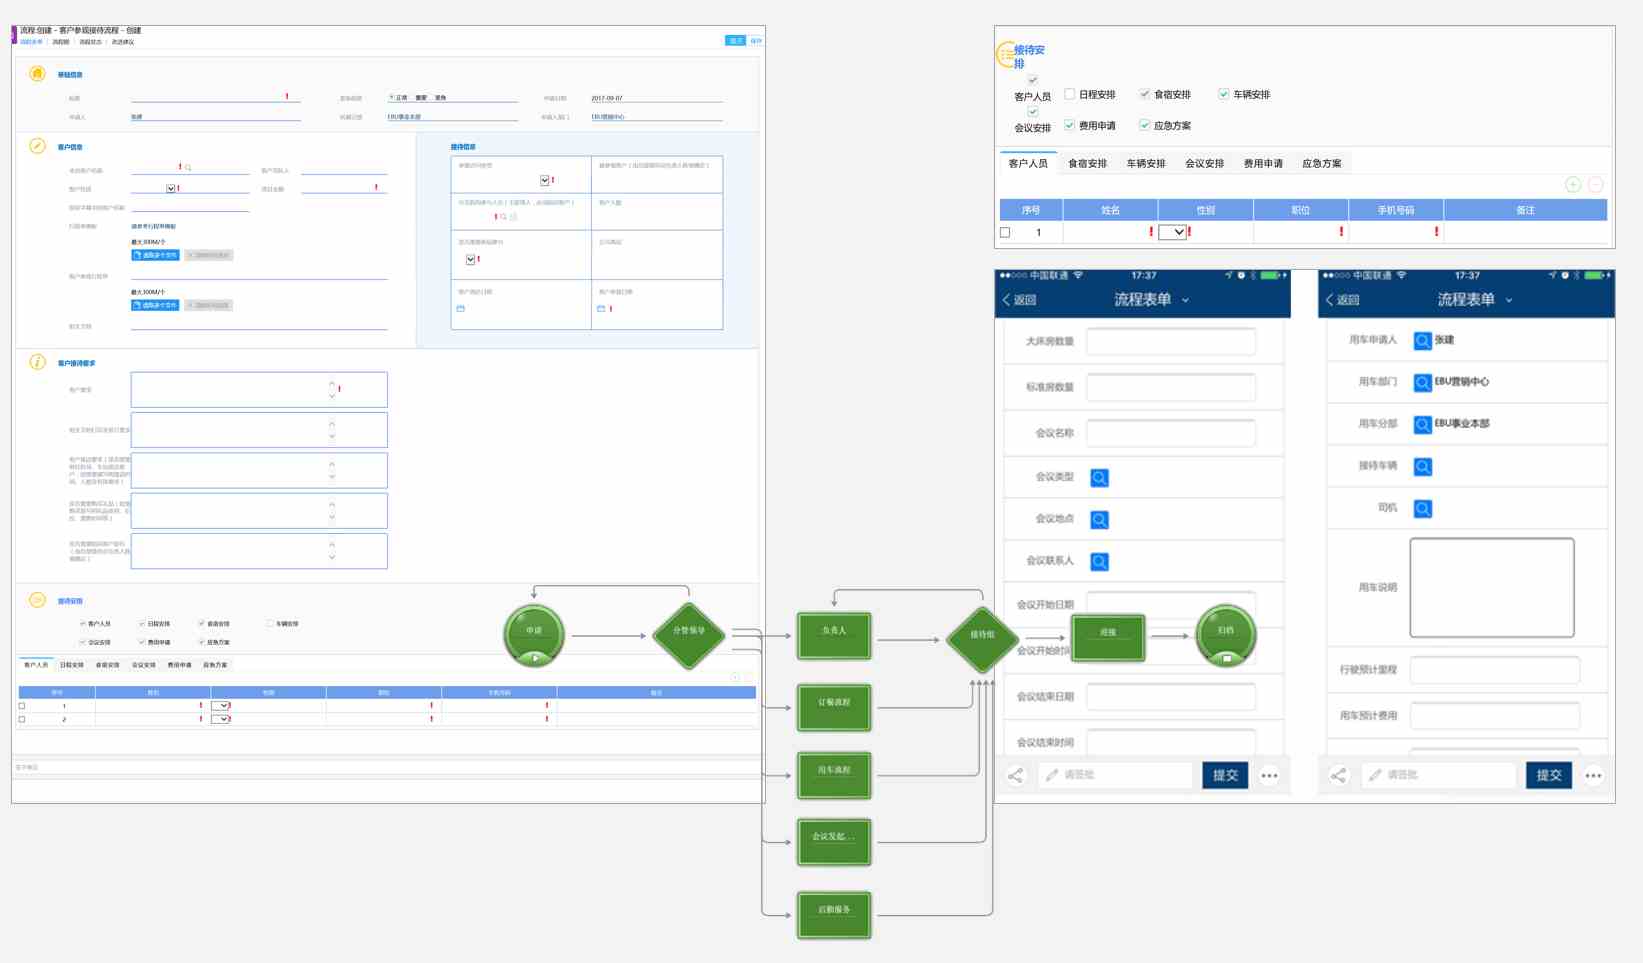This screenshot has width=1643, height=963.
Task: Click the search icon beside 会议地点
Action: [1099, 520]
